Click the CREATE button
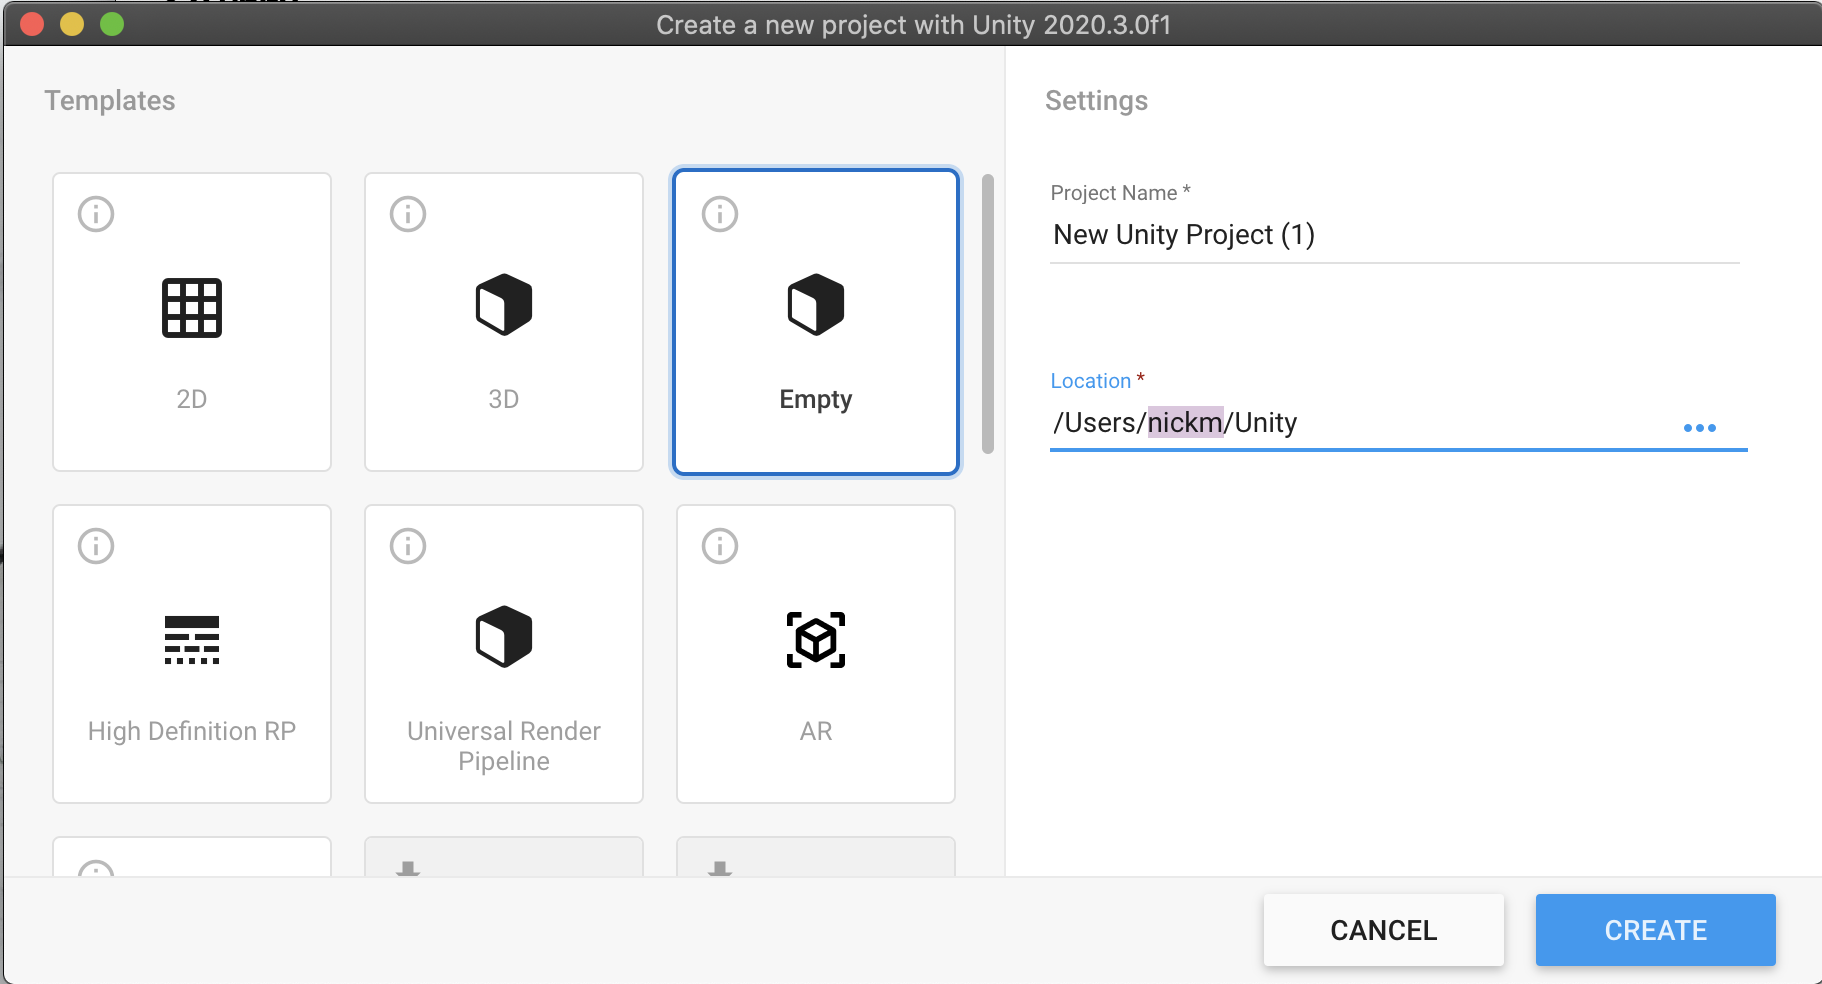This screenshot has width=1822, height=984. tap(1656, 930)
